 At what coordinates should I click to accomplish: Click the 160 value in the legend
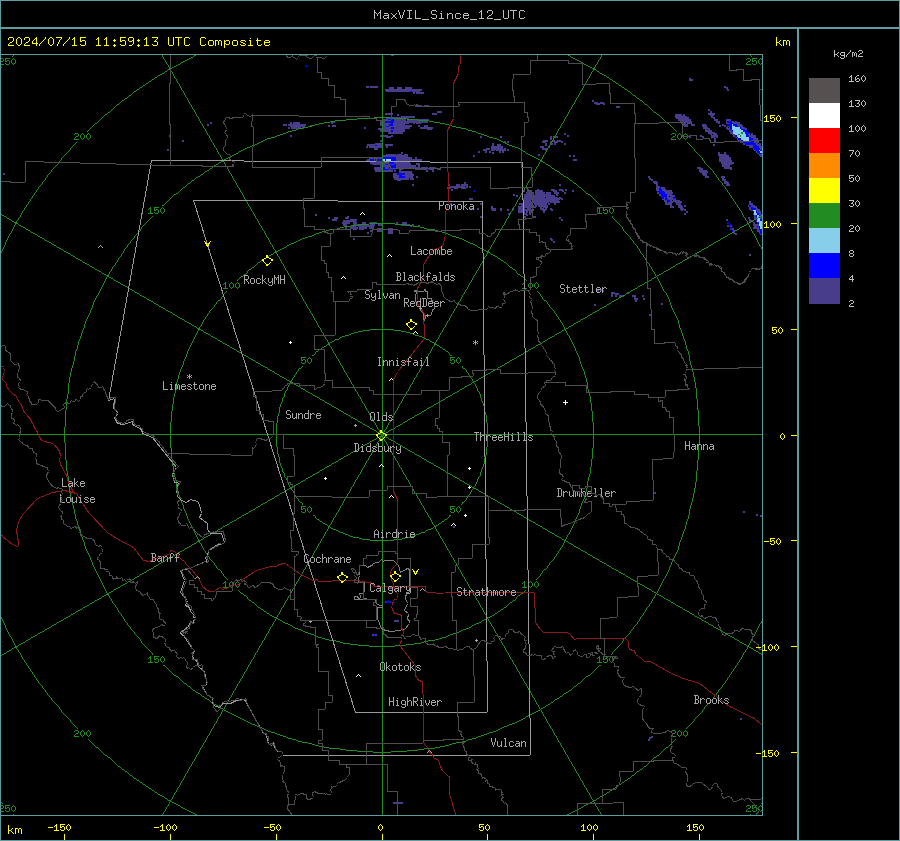(x=857, y=79)
